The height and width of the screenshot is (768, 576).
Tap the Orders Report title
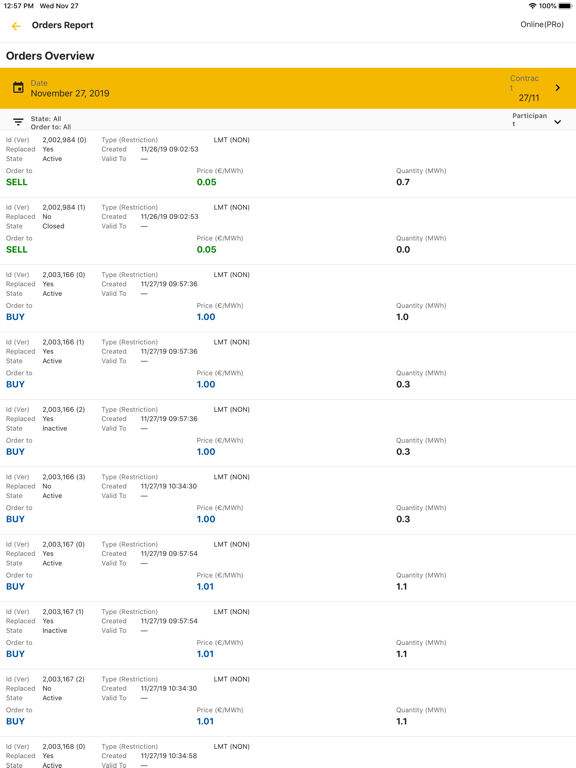click(x=62, y=25)
